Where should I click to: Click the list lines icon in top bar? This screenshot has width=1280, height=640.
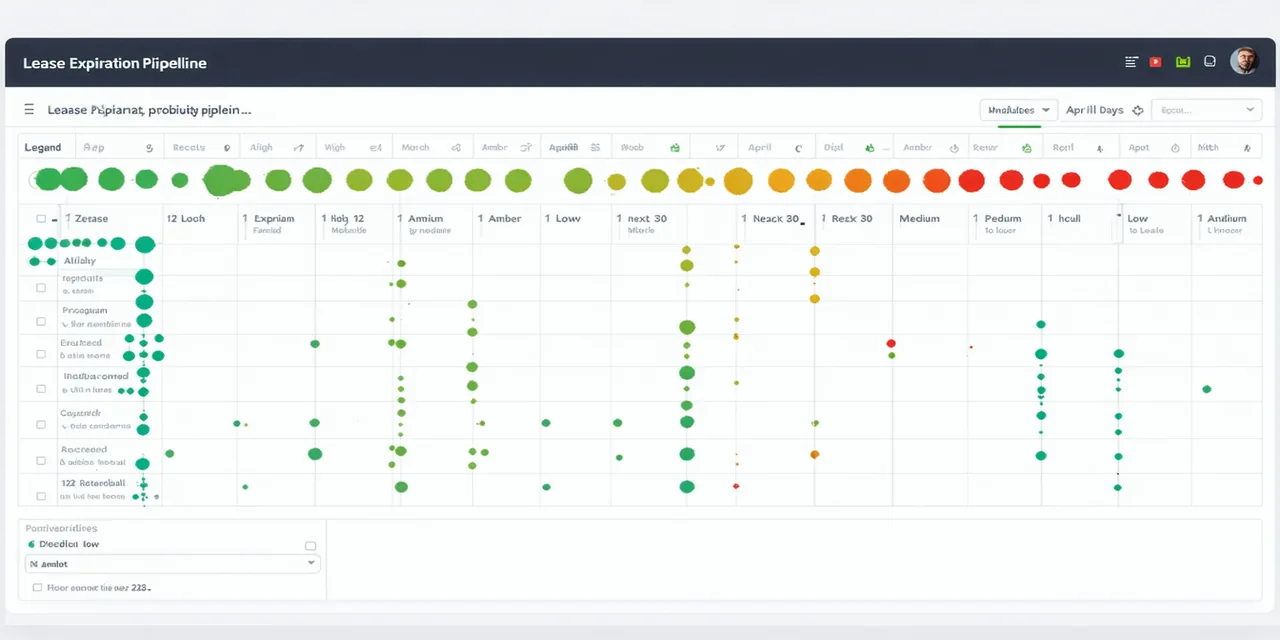(1131, 62)
